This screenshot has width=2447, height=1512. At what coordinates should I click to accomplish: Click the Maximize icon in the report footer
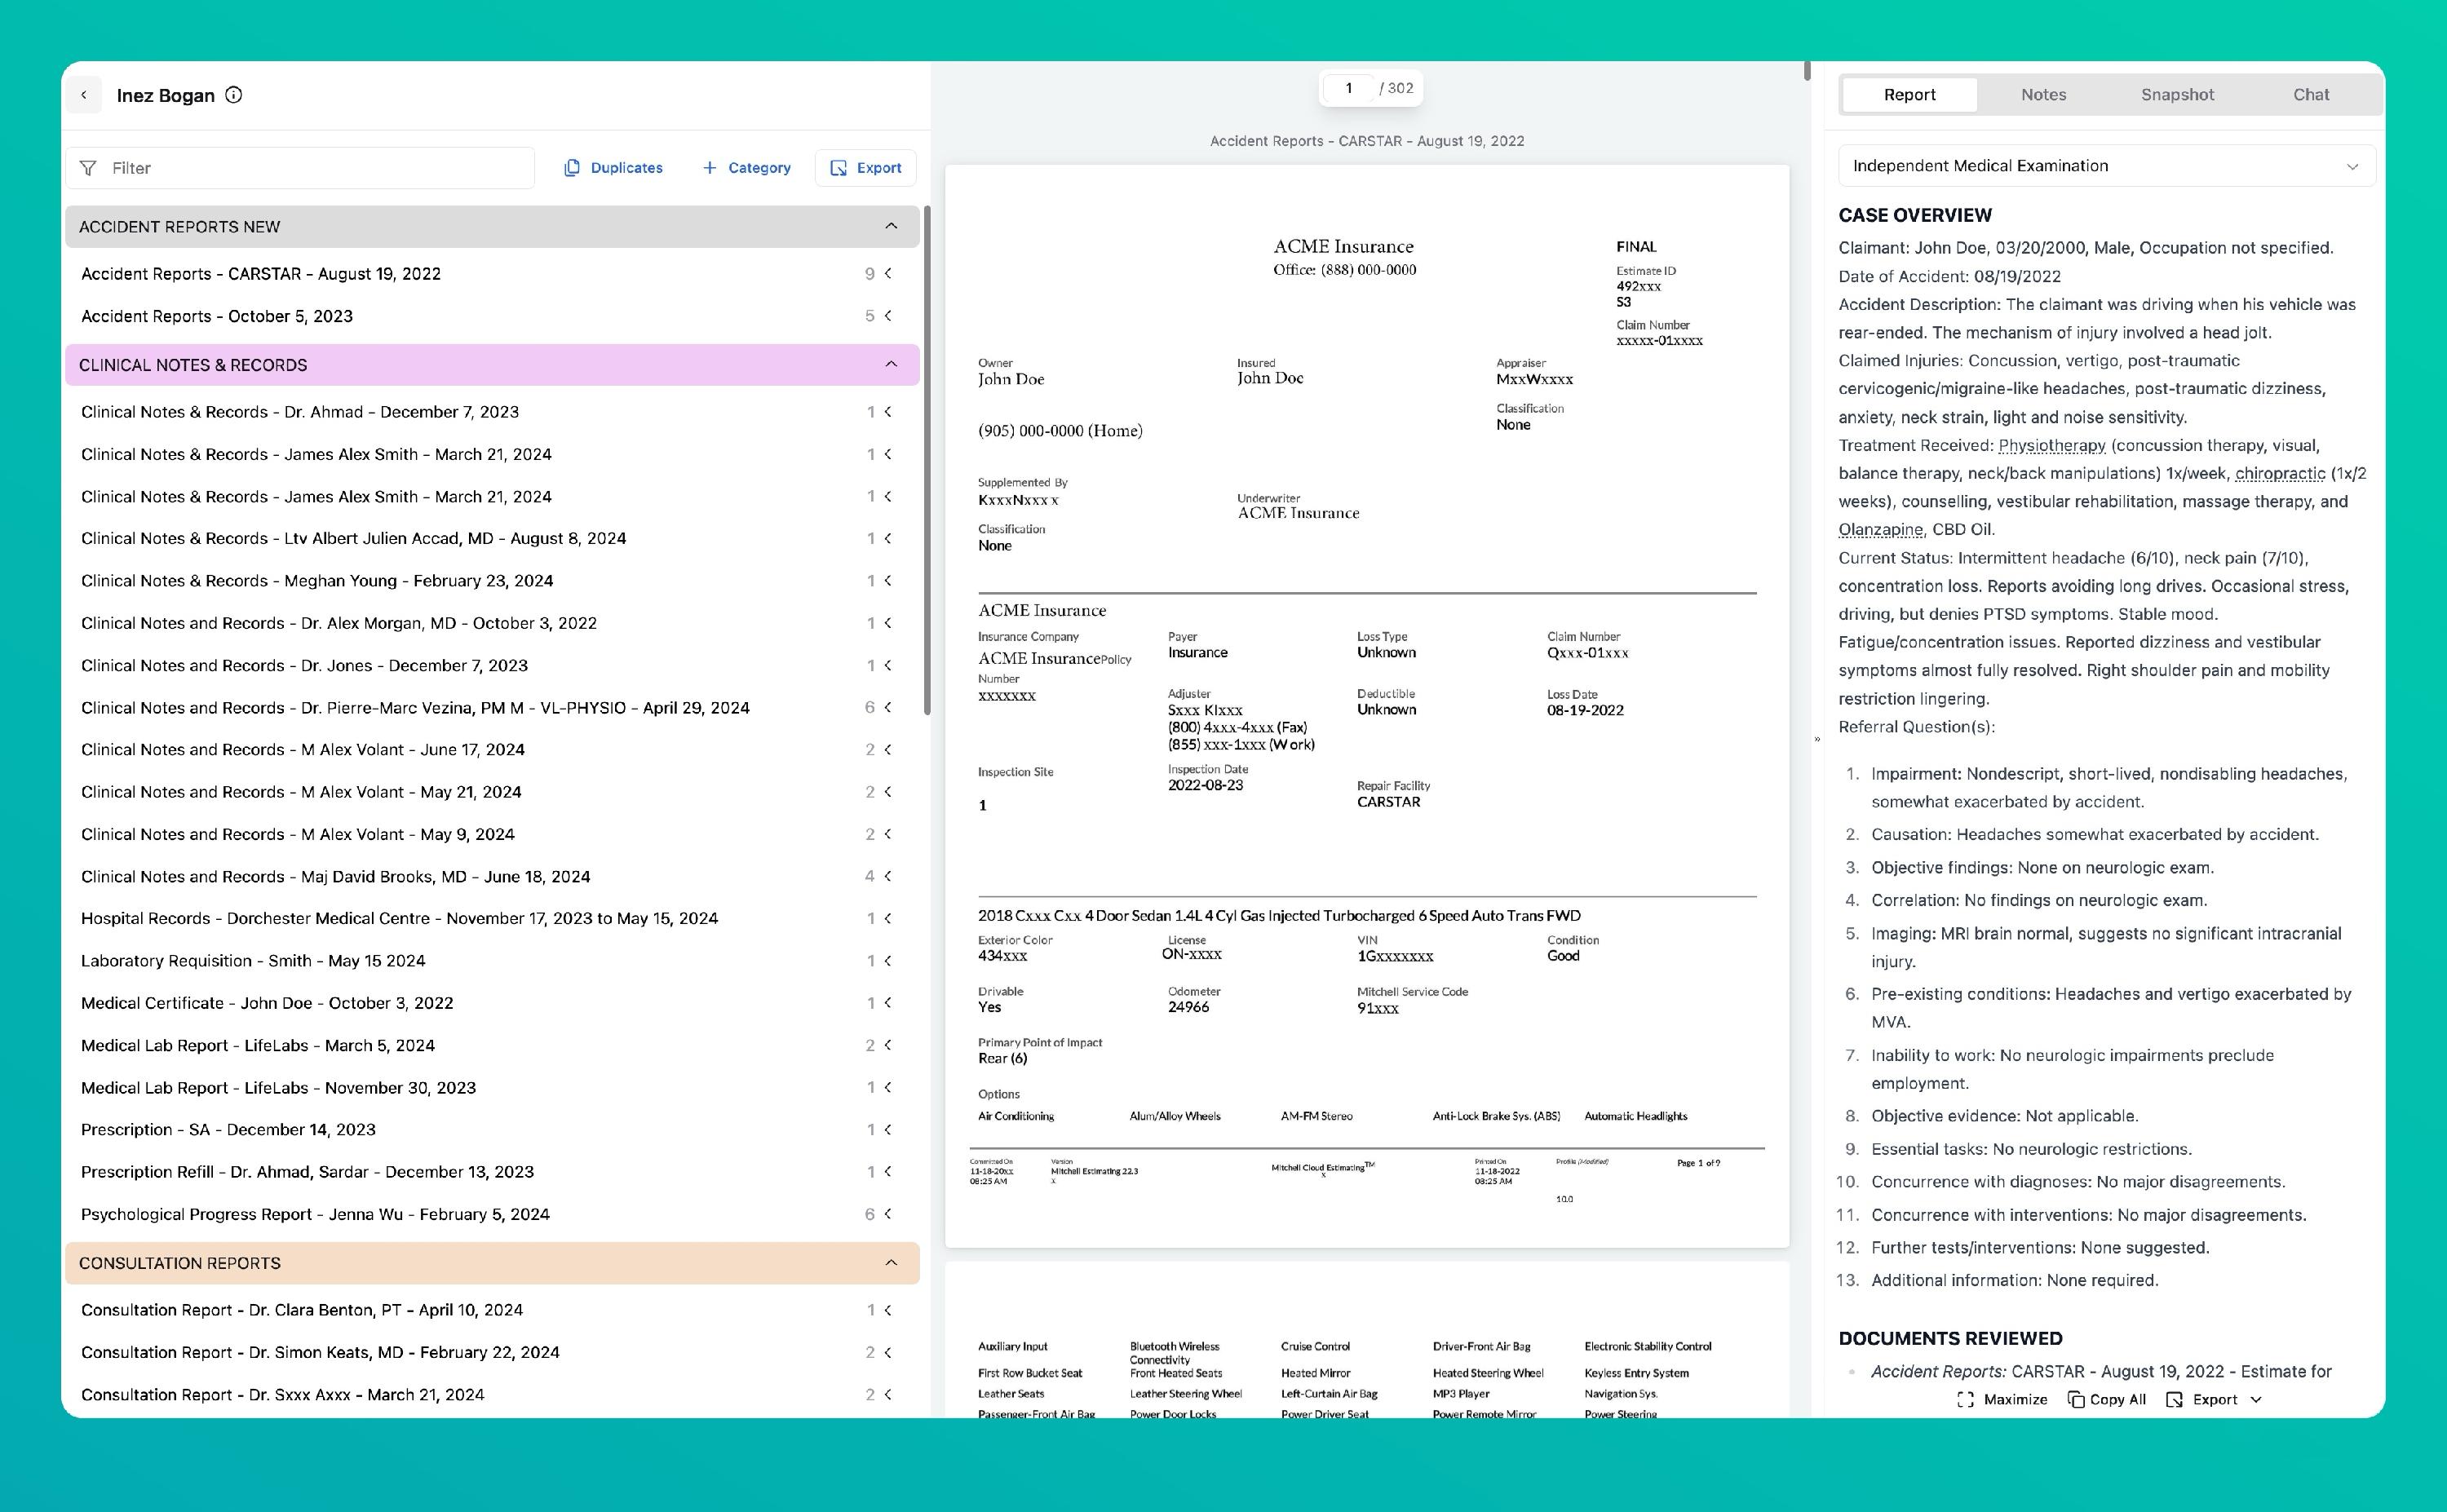click(1965, 1399)
